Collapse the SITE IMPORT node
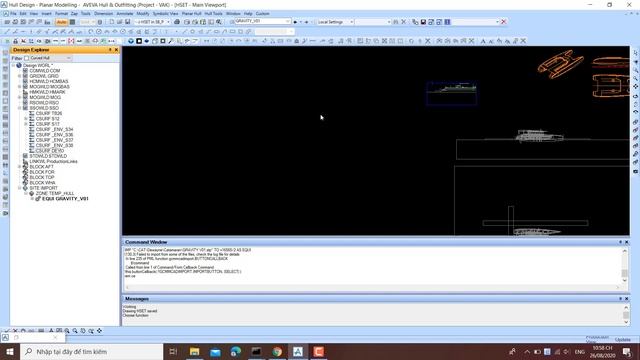This screenshot has height=360, width=640. click(20, 188)
